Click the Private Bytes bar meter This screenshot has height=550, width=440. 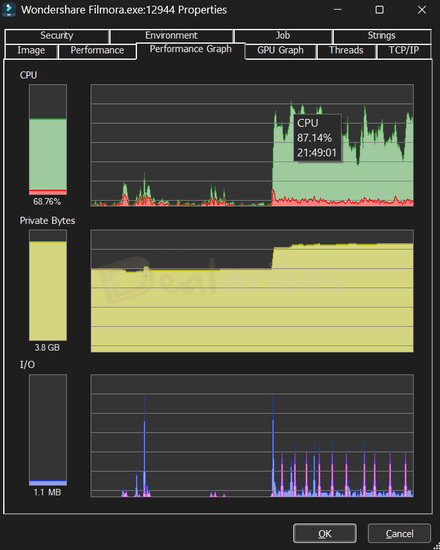(48, 285)
